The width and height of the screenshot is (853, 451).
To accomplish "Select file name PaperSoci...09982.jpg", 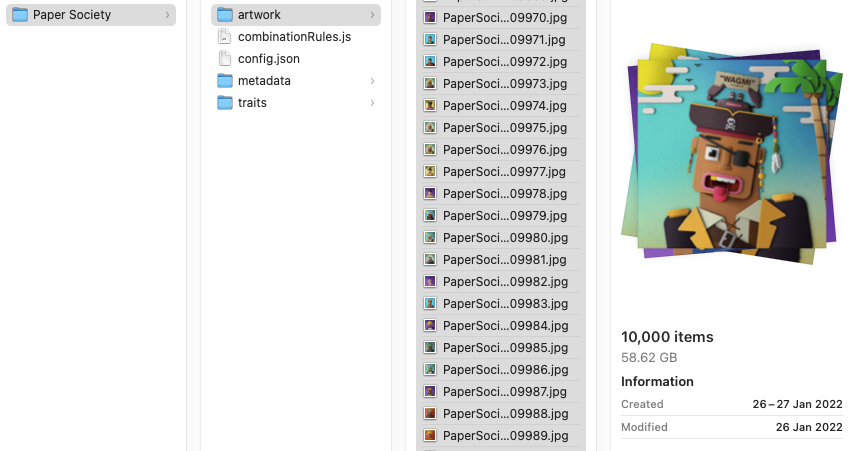I will (505, 281).
